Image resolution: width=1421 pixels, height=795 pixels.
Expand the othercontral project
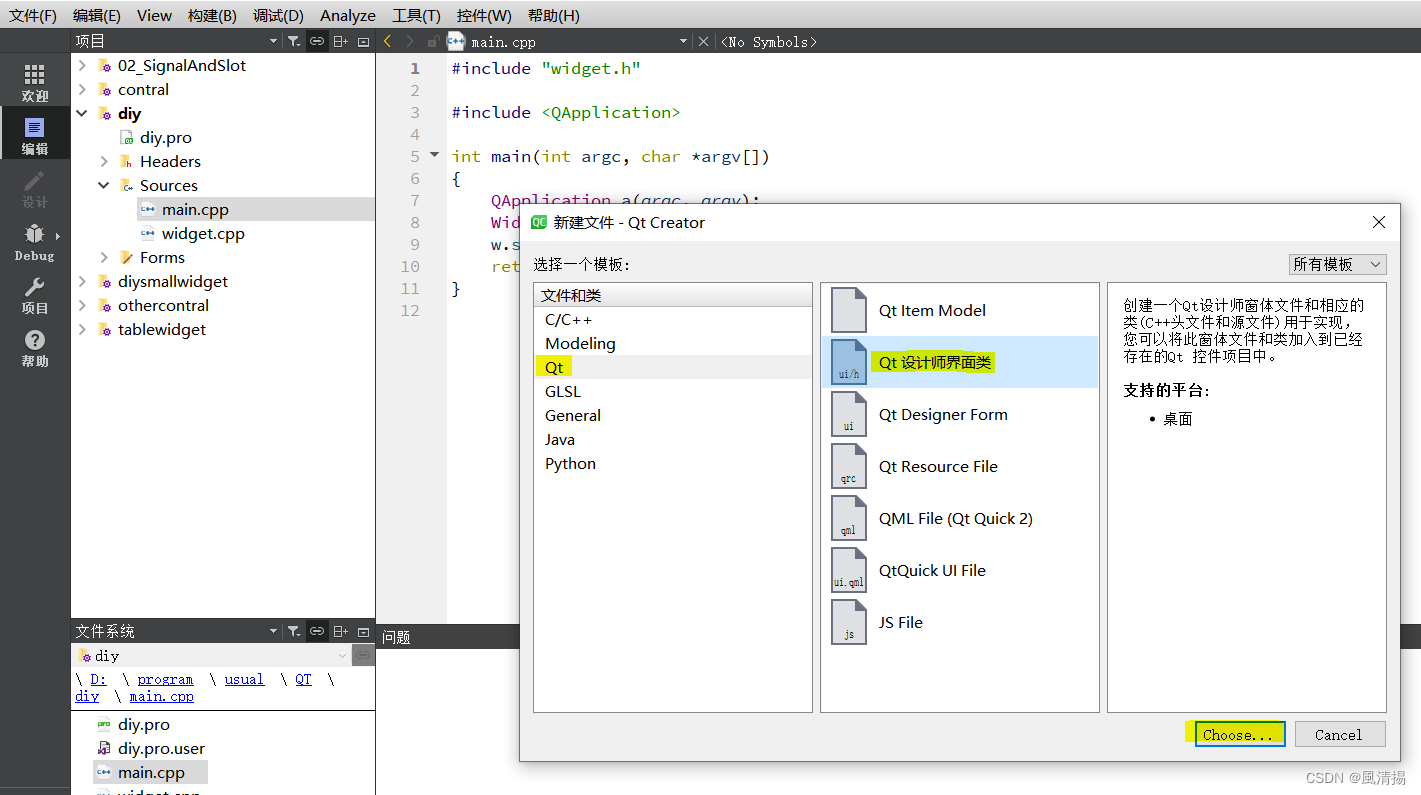click(82, 305)
